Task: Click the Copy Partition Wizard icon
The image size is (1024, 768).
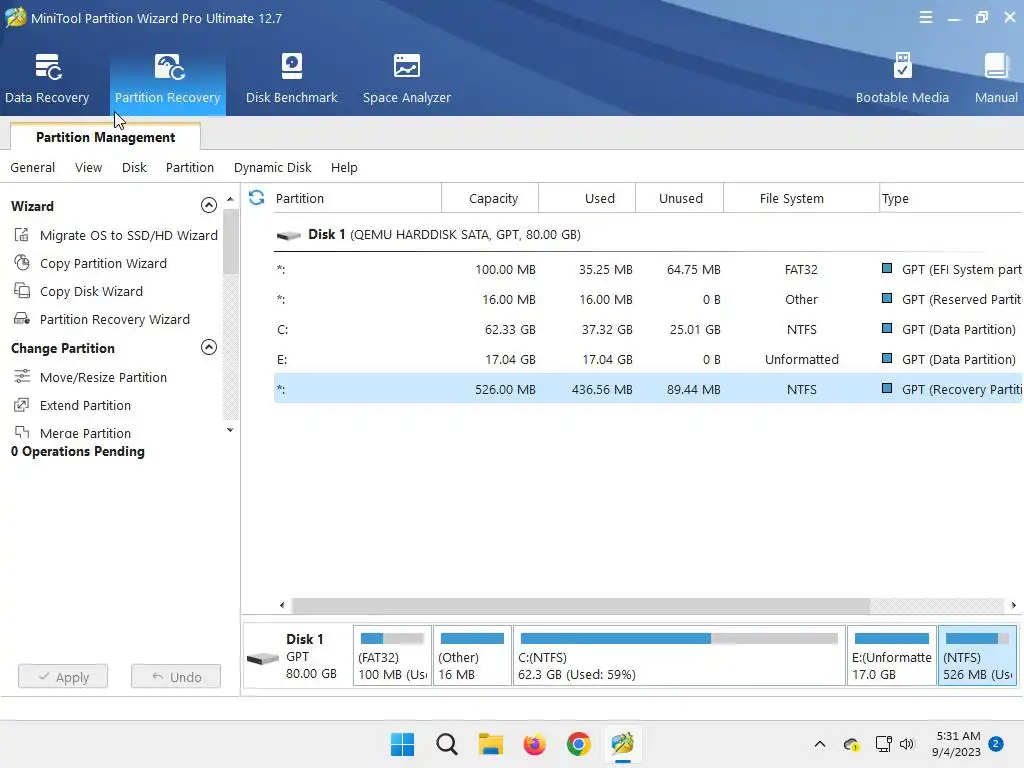Action: tap(22, 263)
